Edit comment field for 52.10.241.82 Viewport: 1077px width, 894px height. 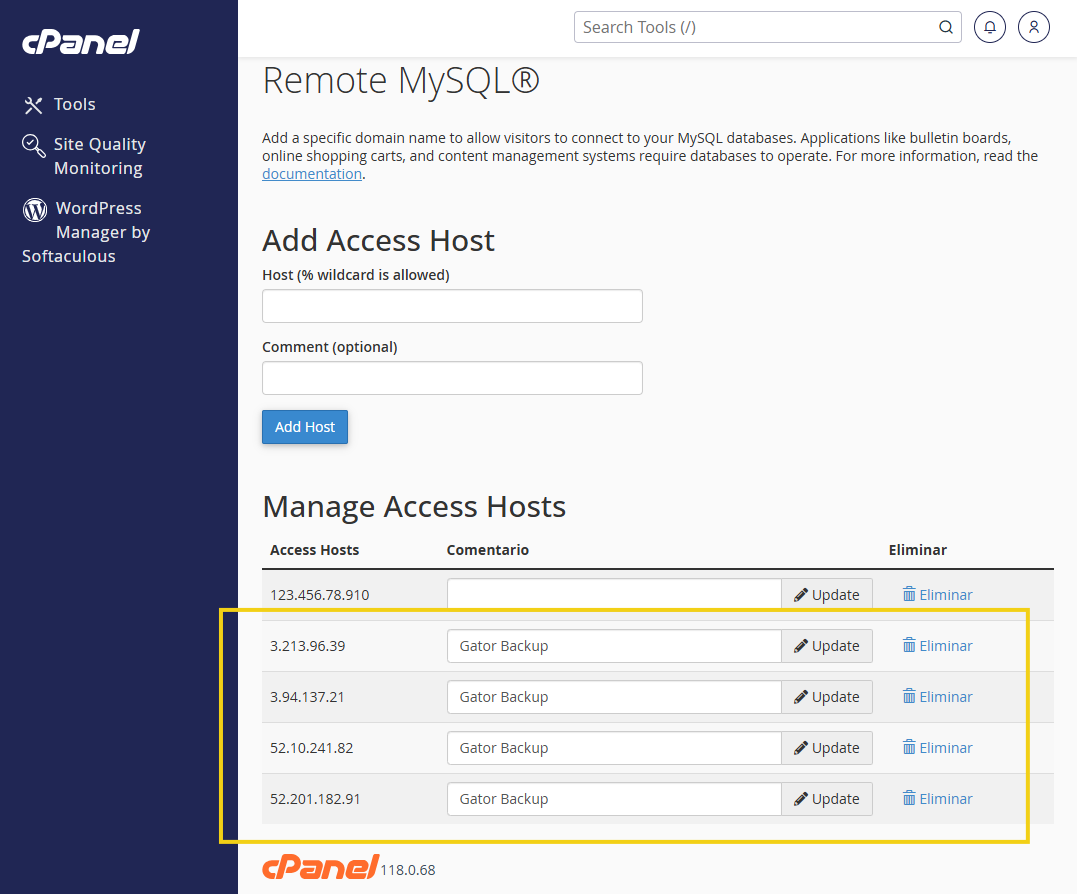[x=614, y=748]
